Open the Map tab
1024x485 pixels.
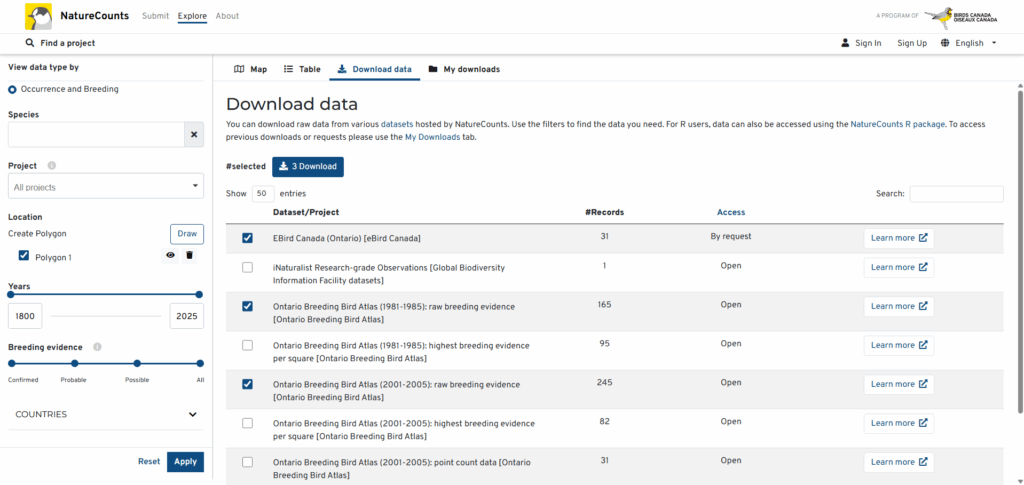click(x=251, y=69)
